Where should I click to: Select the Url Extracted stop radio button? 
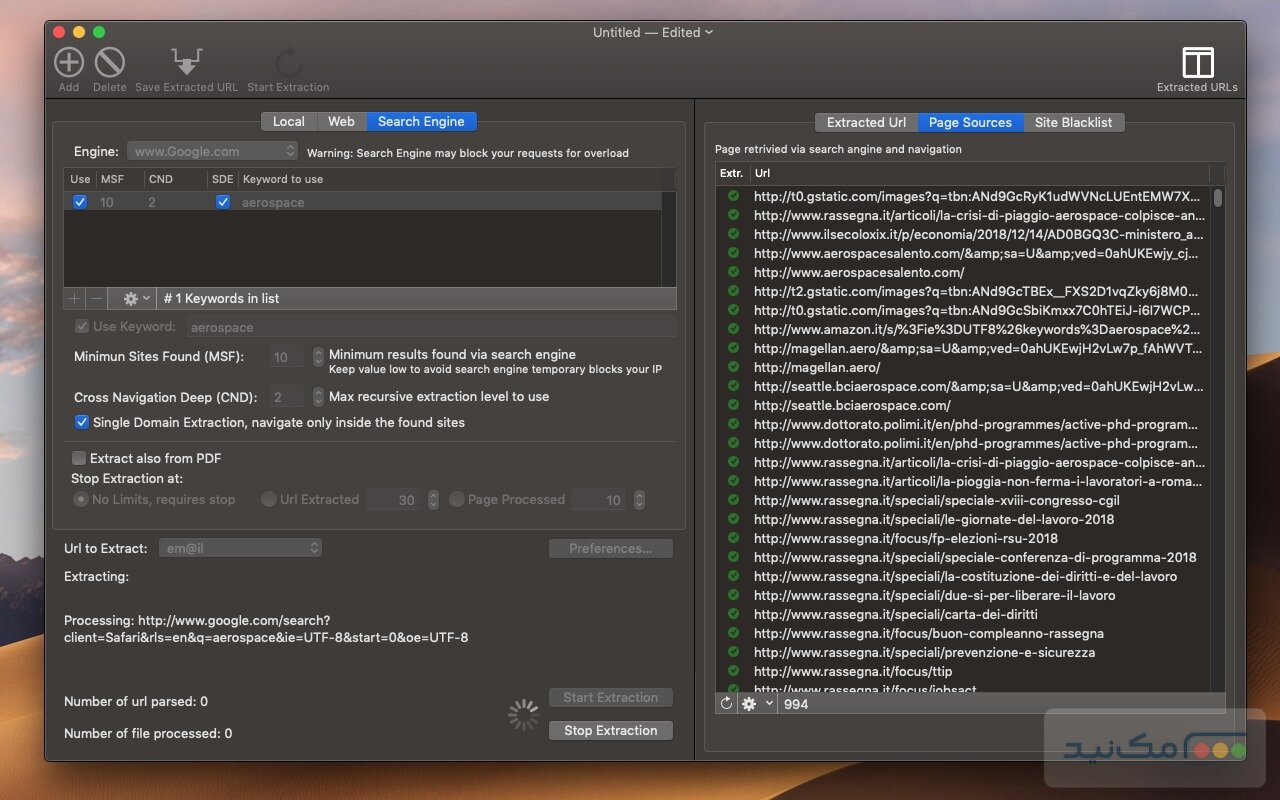coord(268,499)
